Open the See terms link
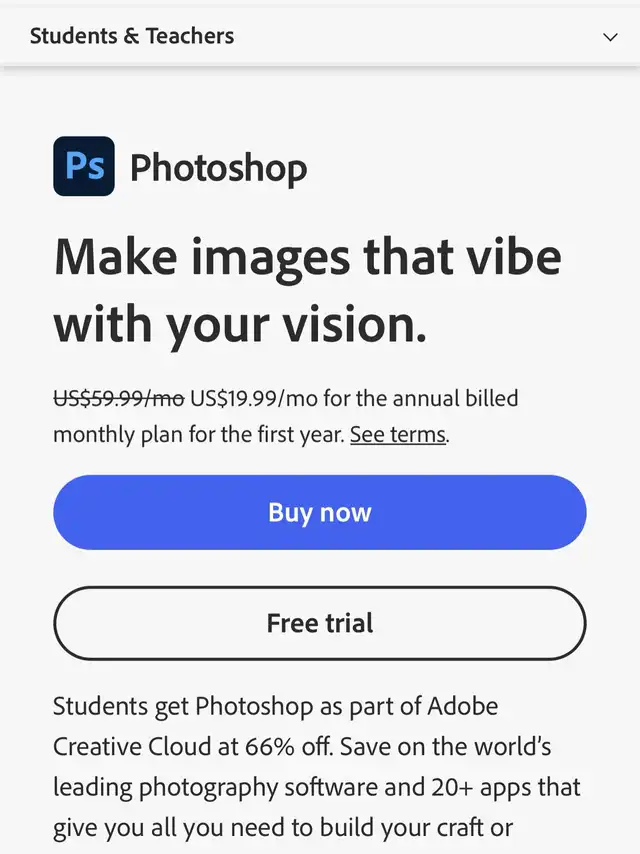 pos(397,435)
